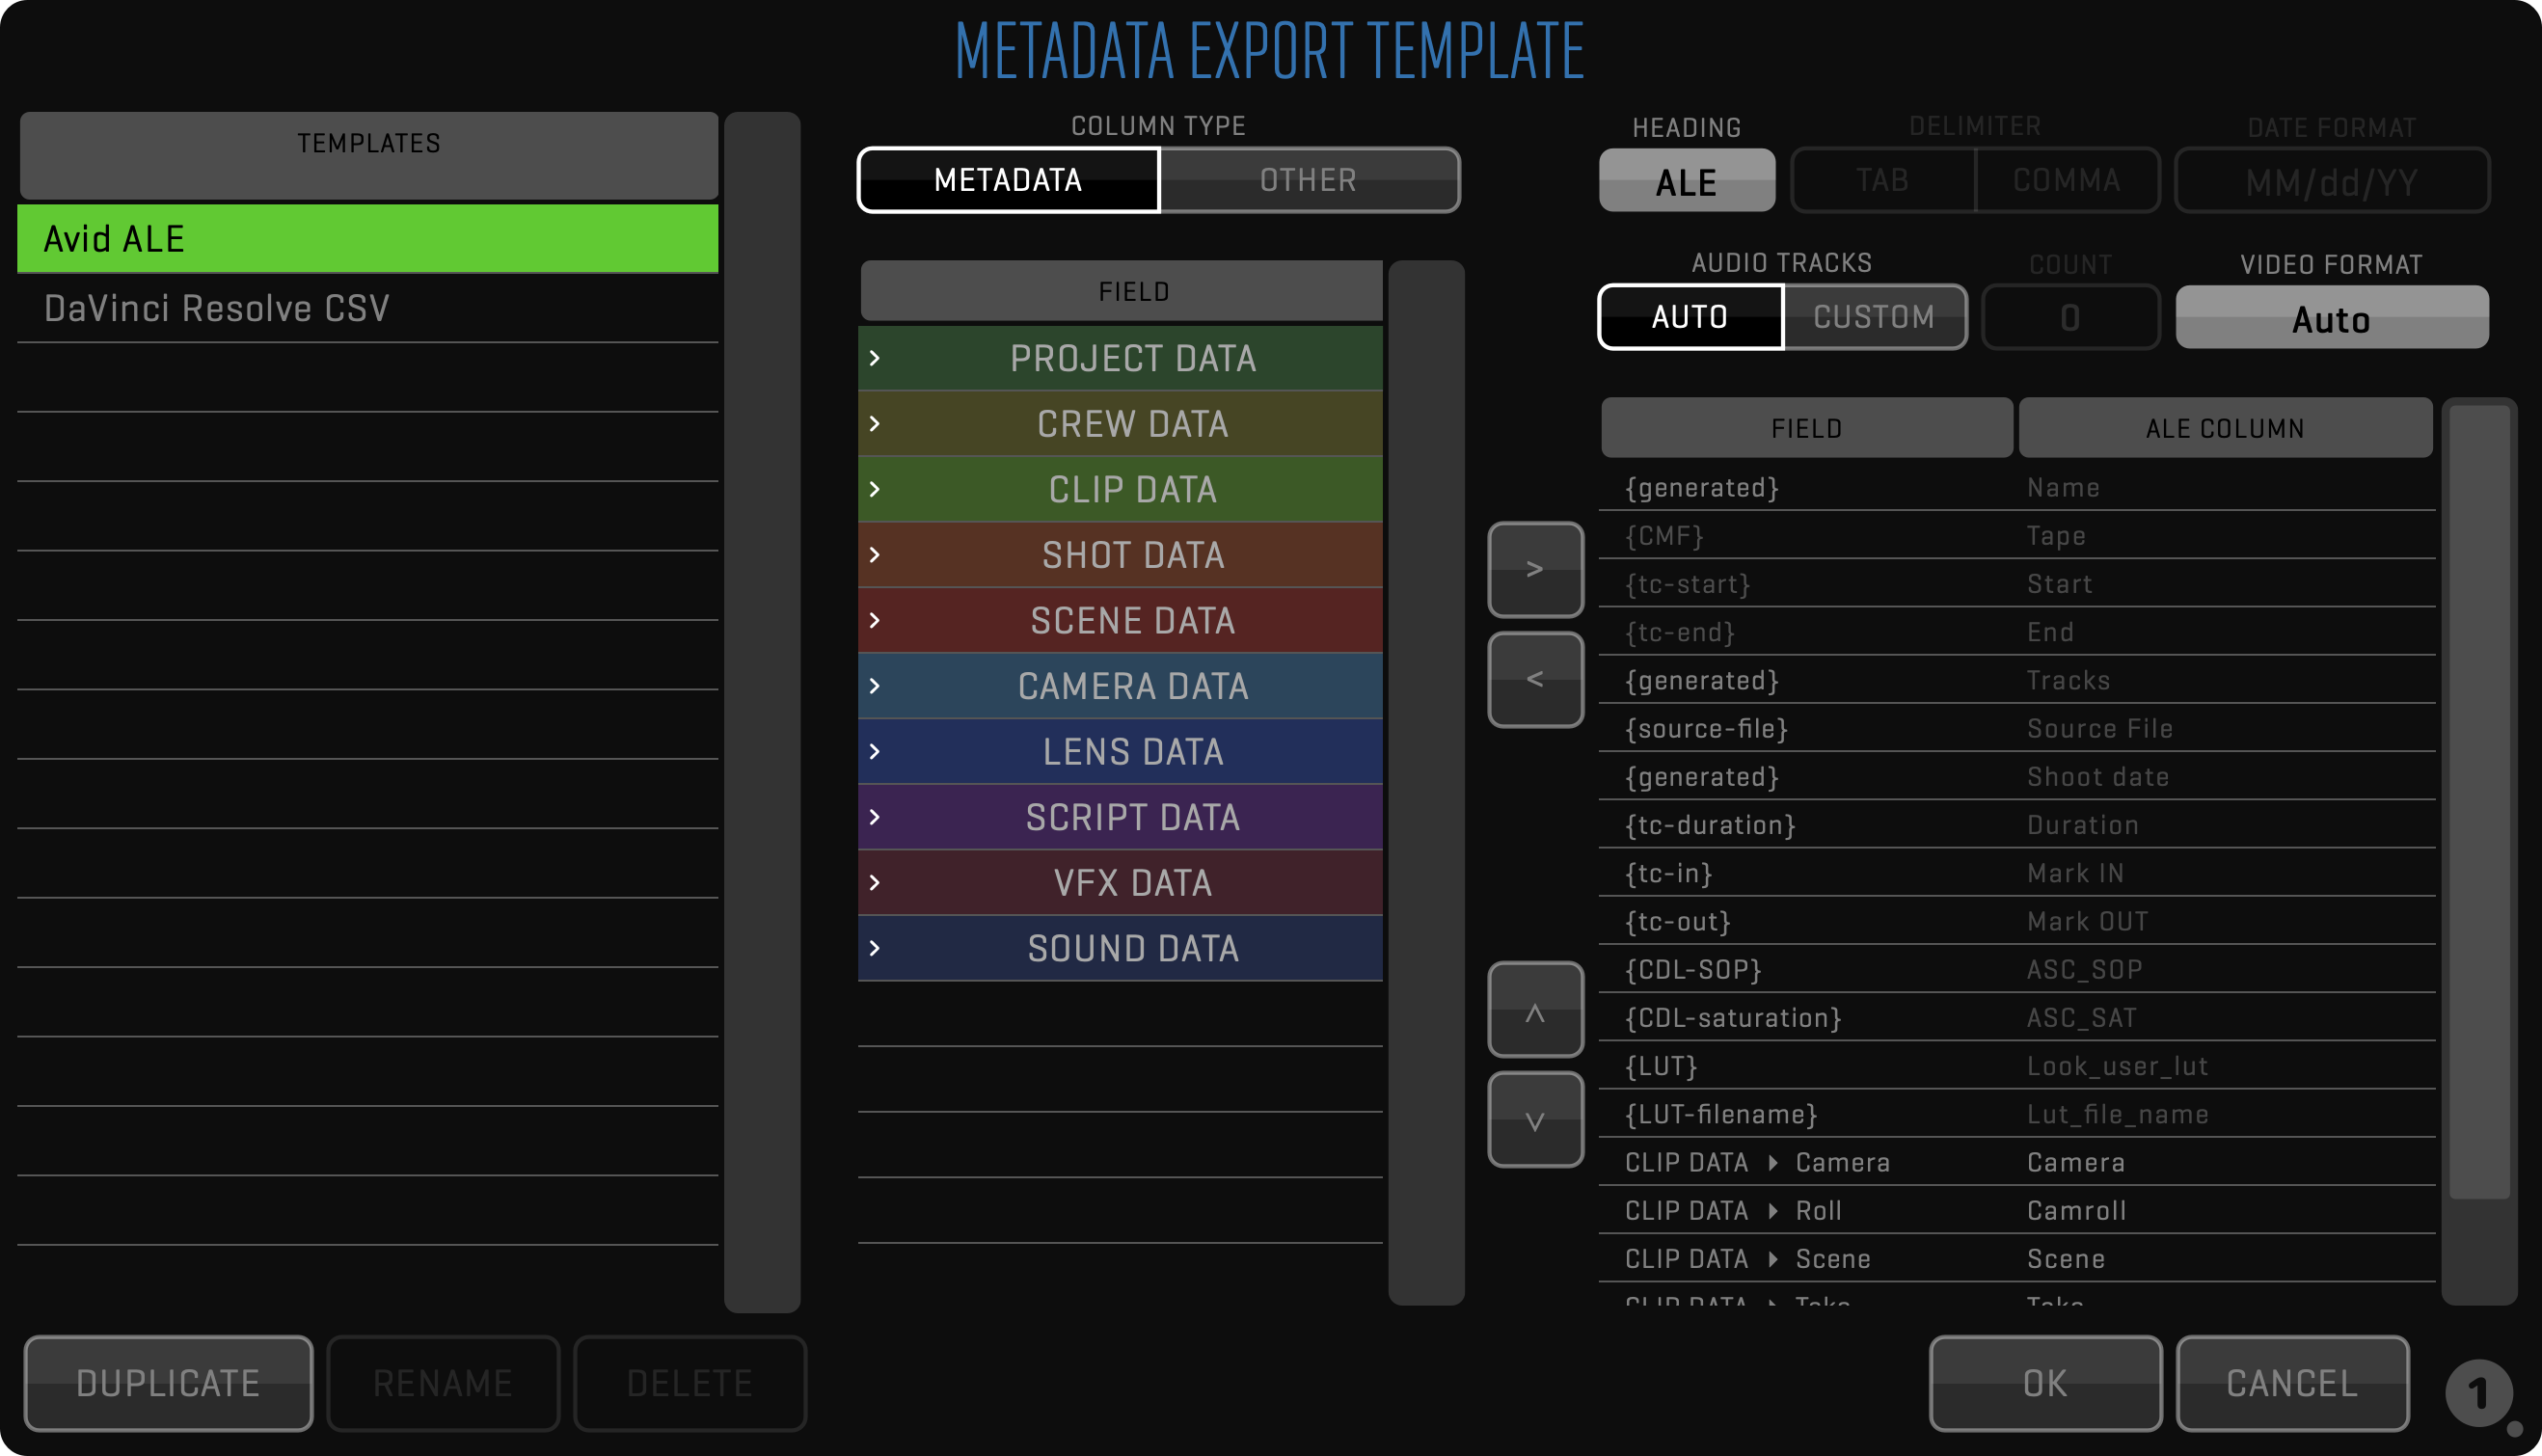Screen dimensions: 2542x1456
Task: Click the round number 1 badge icon
Action: tap(2478, 1392)
